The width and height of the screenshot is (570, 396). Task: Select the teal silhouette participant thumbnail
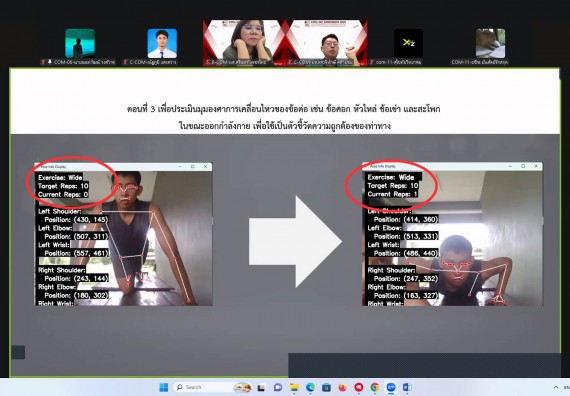(x=80, y=43)
